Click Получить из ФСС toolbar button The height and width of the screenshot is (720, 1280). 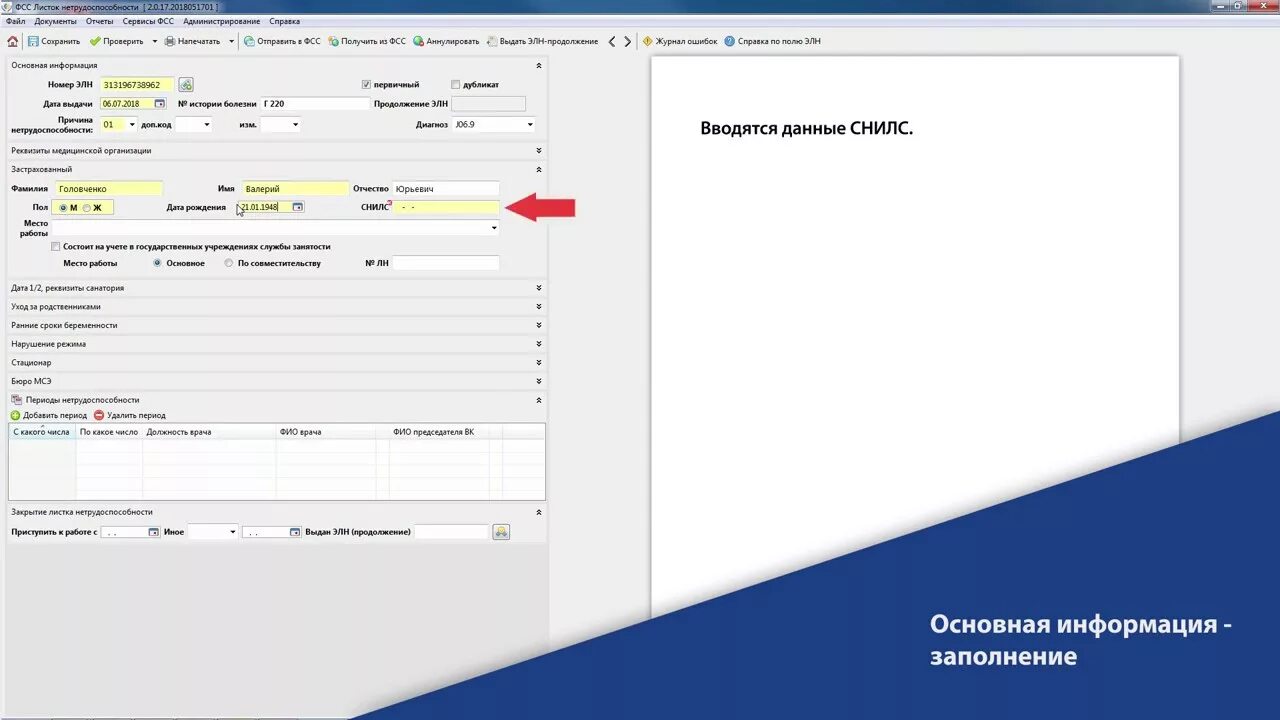[366, 41]
